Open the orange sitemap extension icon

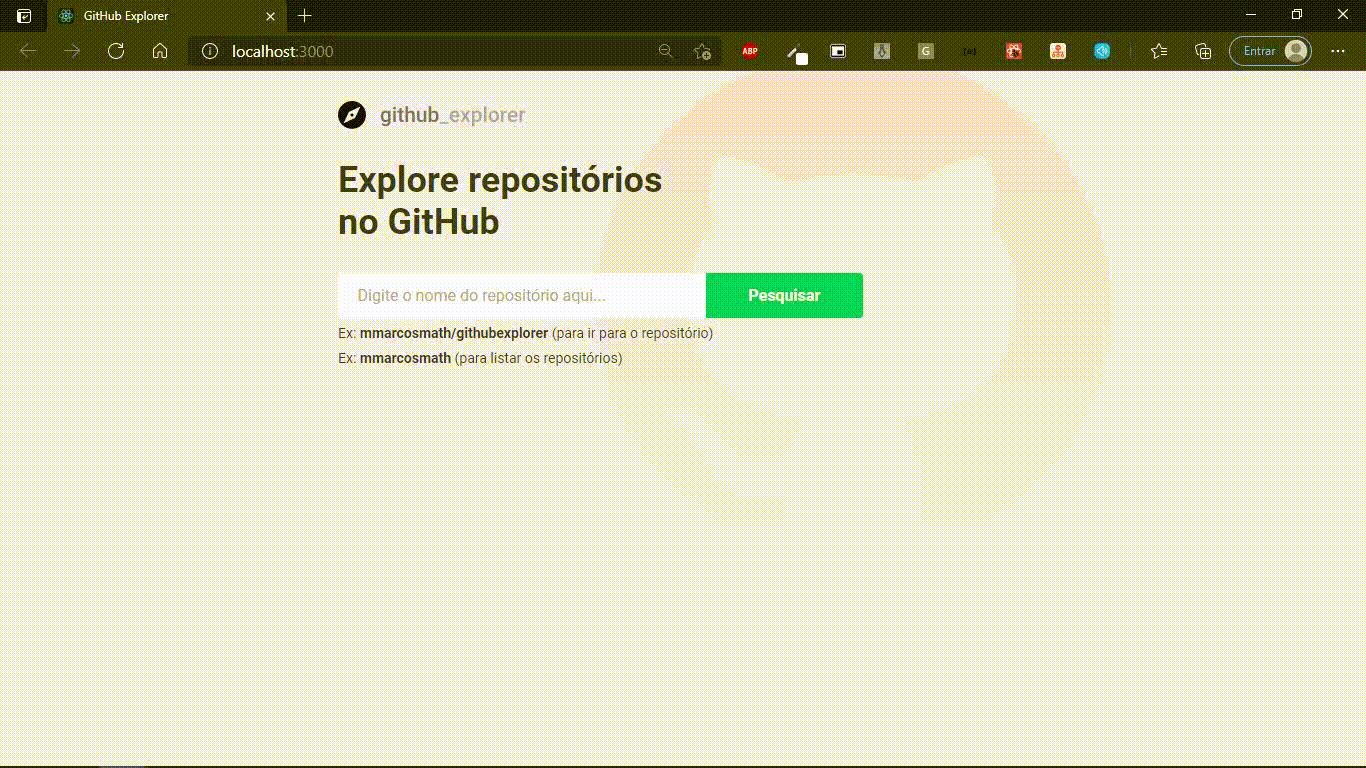point(1058,51)
